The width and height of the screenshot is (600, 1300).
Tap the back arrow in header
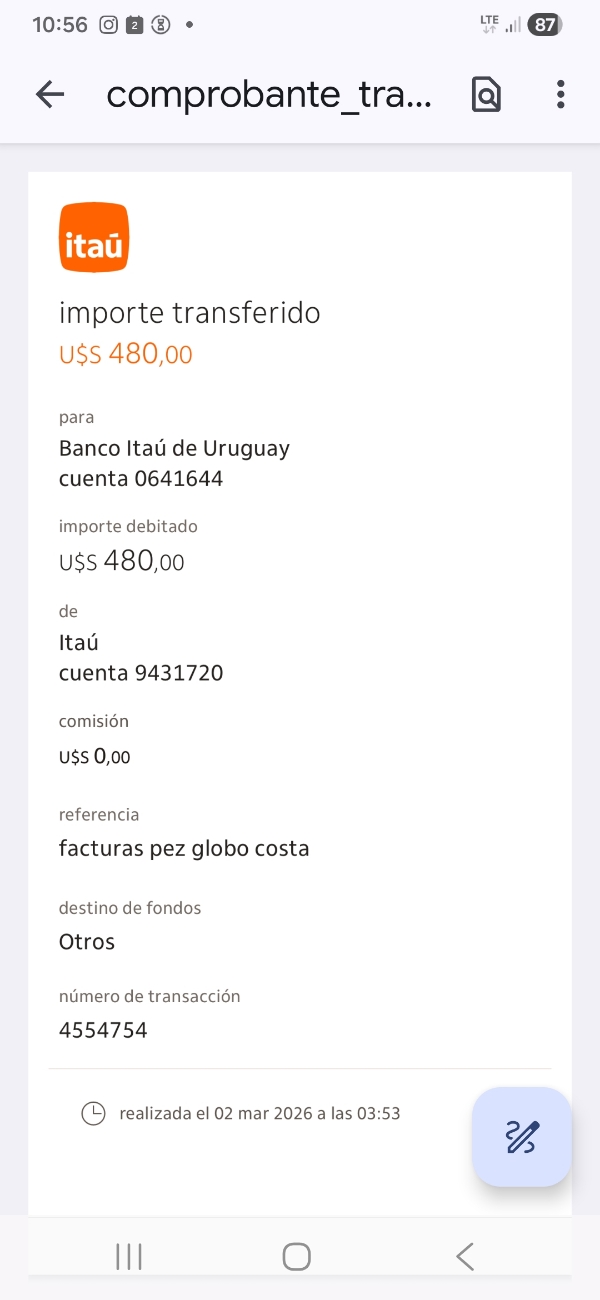click(x=49, y=95)
